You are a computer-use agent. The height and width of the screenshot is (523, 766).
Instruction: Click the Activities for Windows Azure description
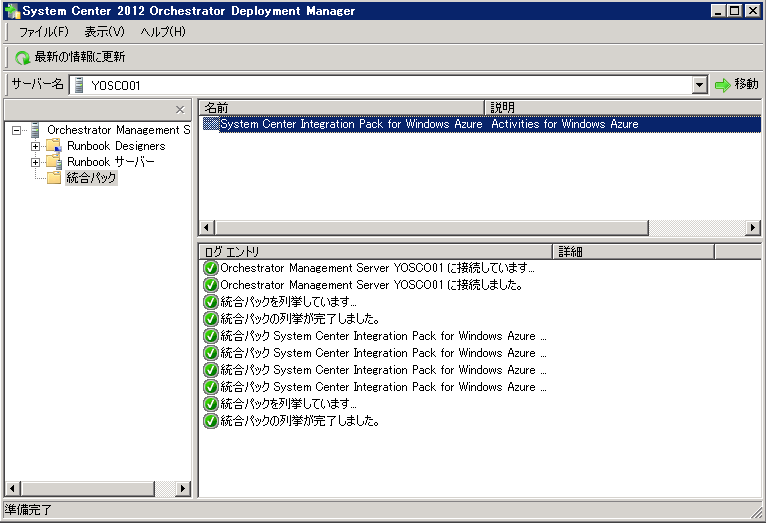point(565,124)
